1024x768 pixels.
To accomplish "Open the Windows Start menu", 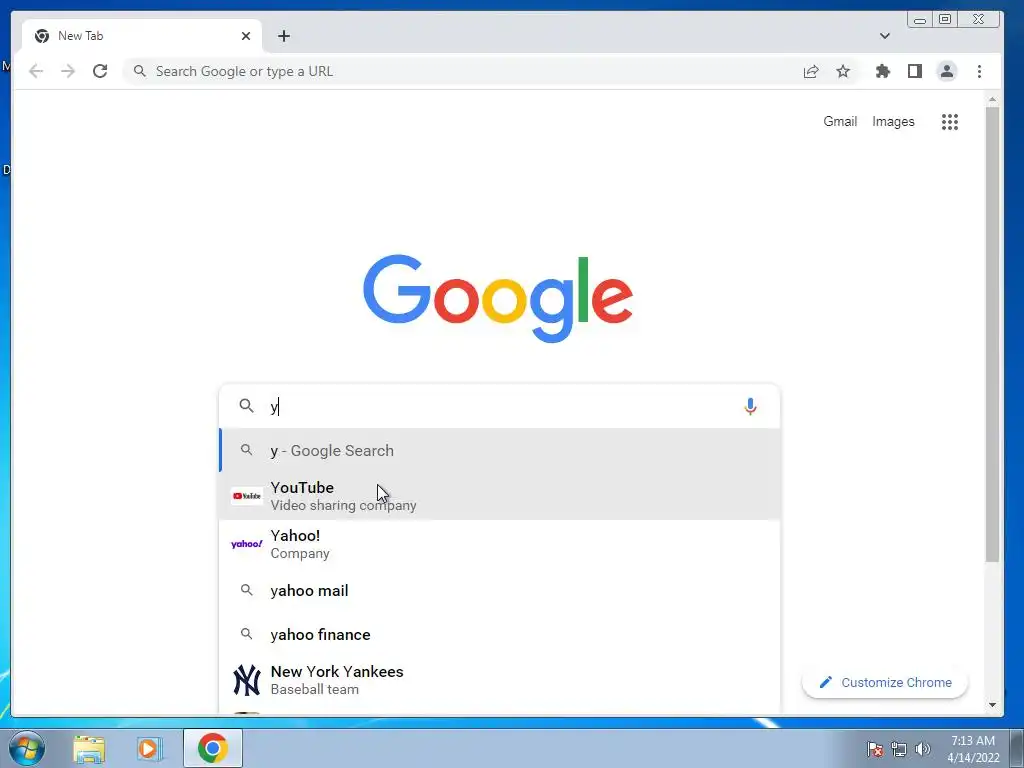I will click(27, 748).
